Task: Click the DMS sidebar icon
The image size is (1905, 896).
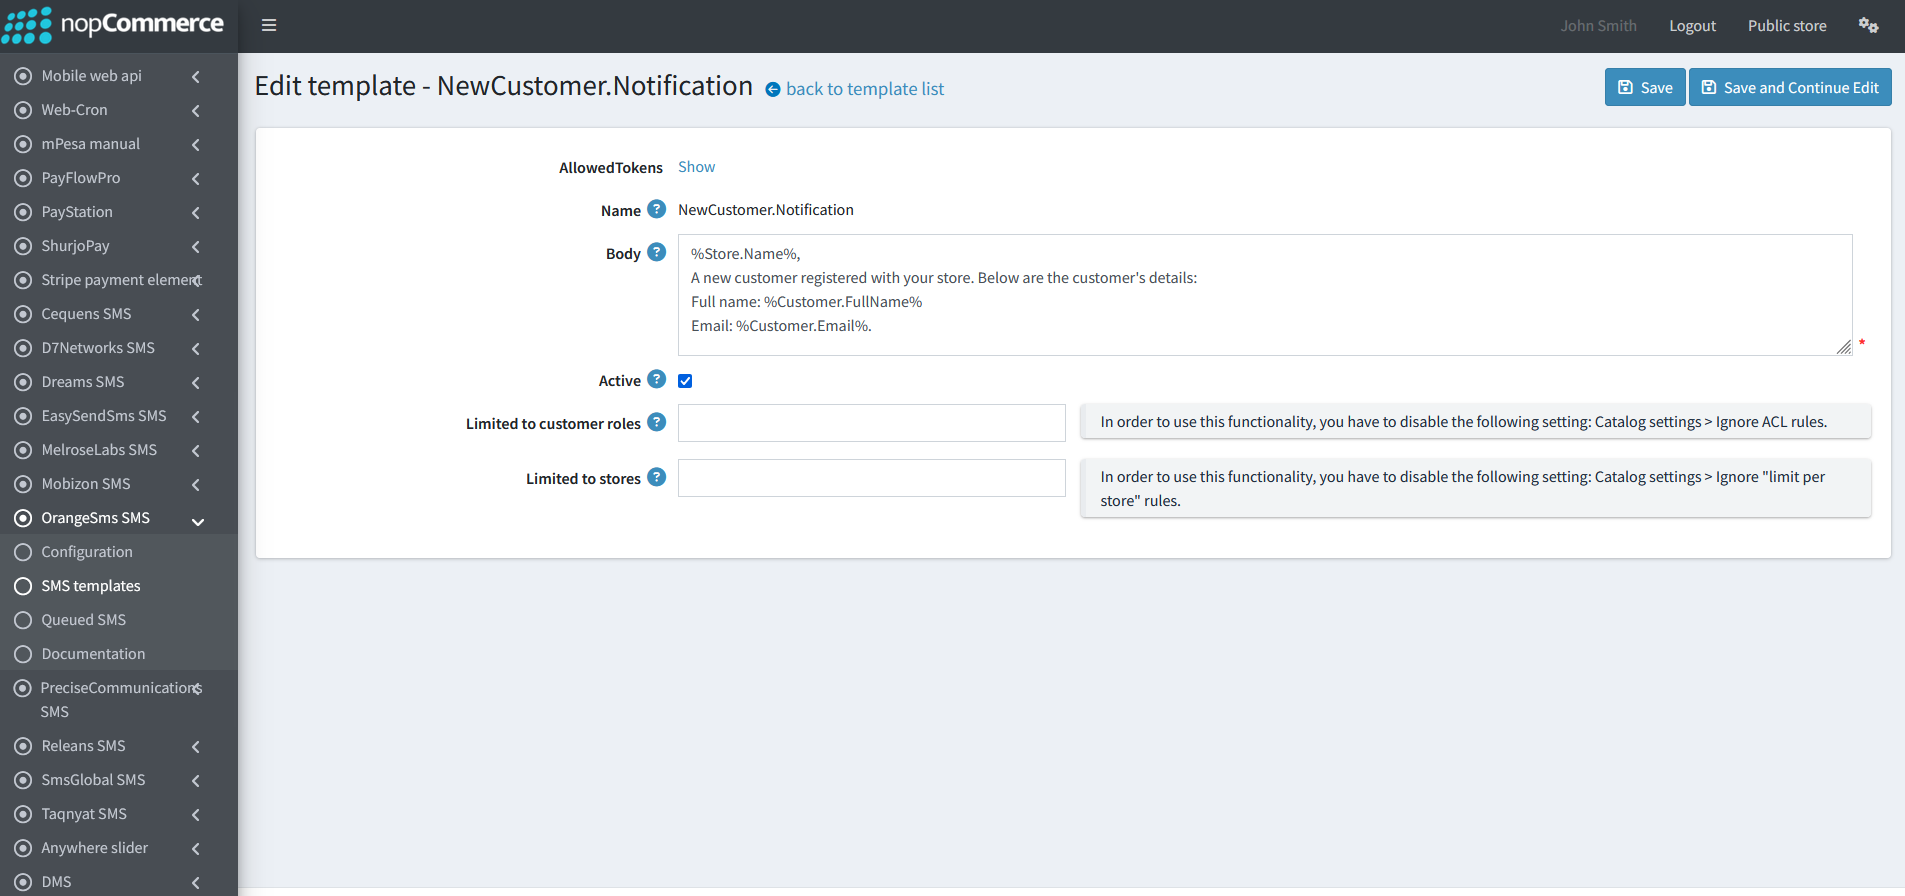Action: pos(23,882)
